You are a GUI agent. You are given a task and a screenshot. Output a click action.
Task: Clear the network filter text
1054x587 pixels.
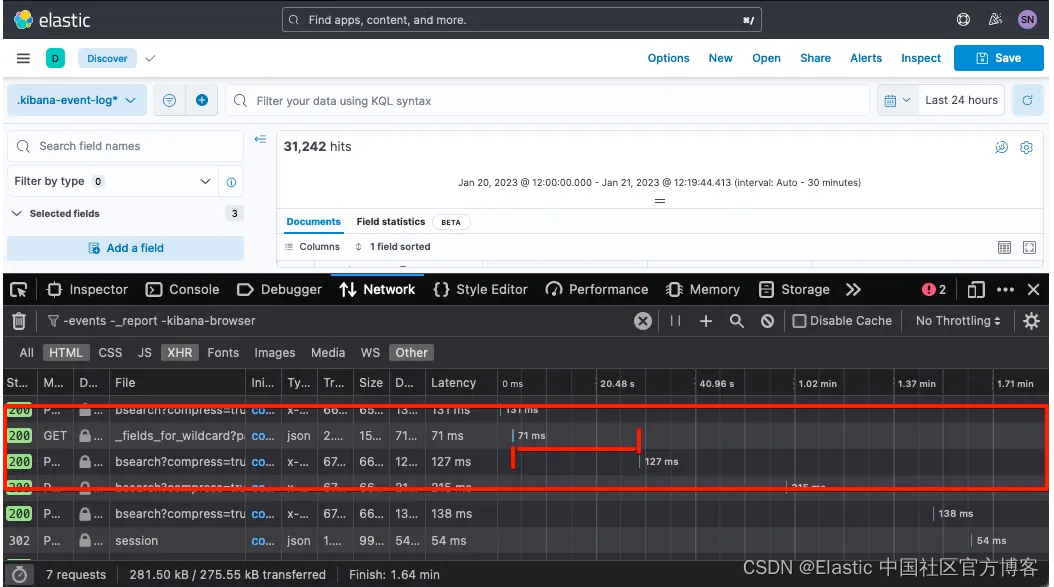pyautogui.click(x=643, y=321)
